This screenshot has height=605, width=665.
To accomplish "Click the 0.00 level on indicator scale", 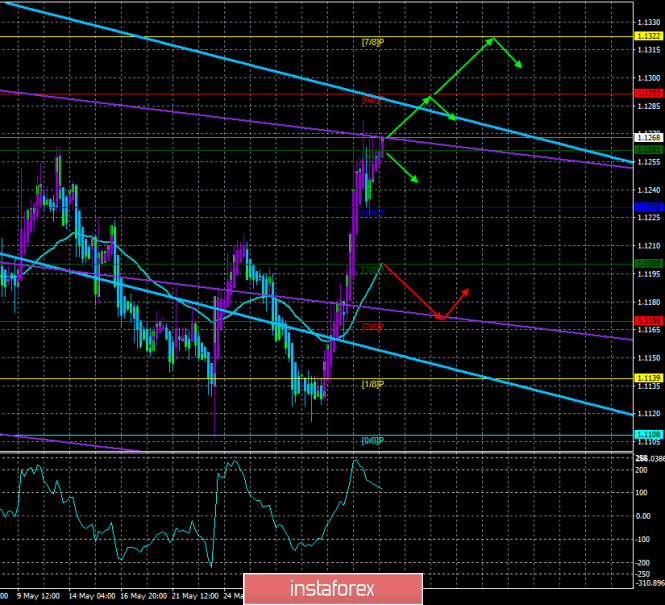I will [x=647, y=517].
